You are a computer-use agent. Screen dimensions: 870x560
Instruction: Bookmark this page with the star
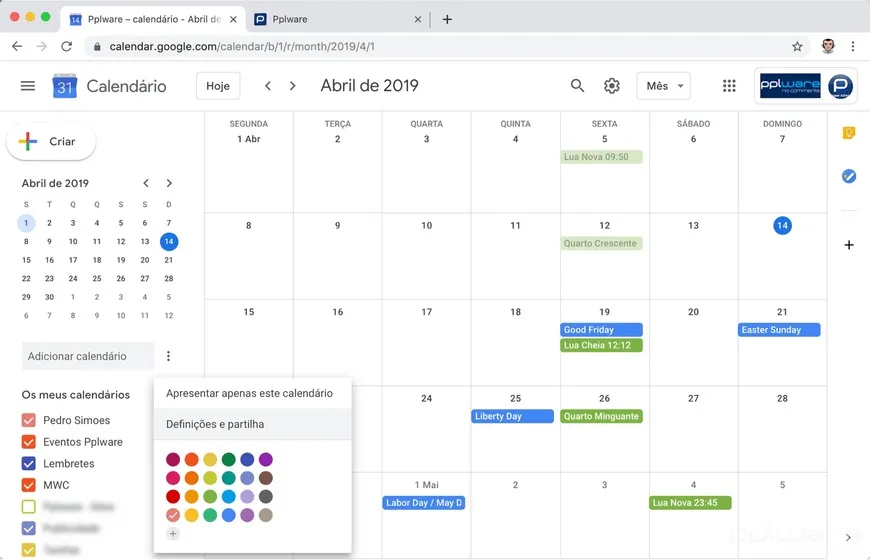[797, 47]
